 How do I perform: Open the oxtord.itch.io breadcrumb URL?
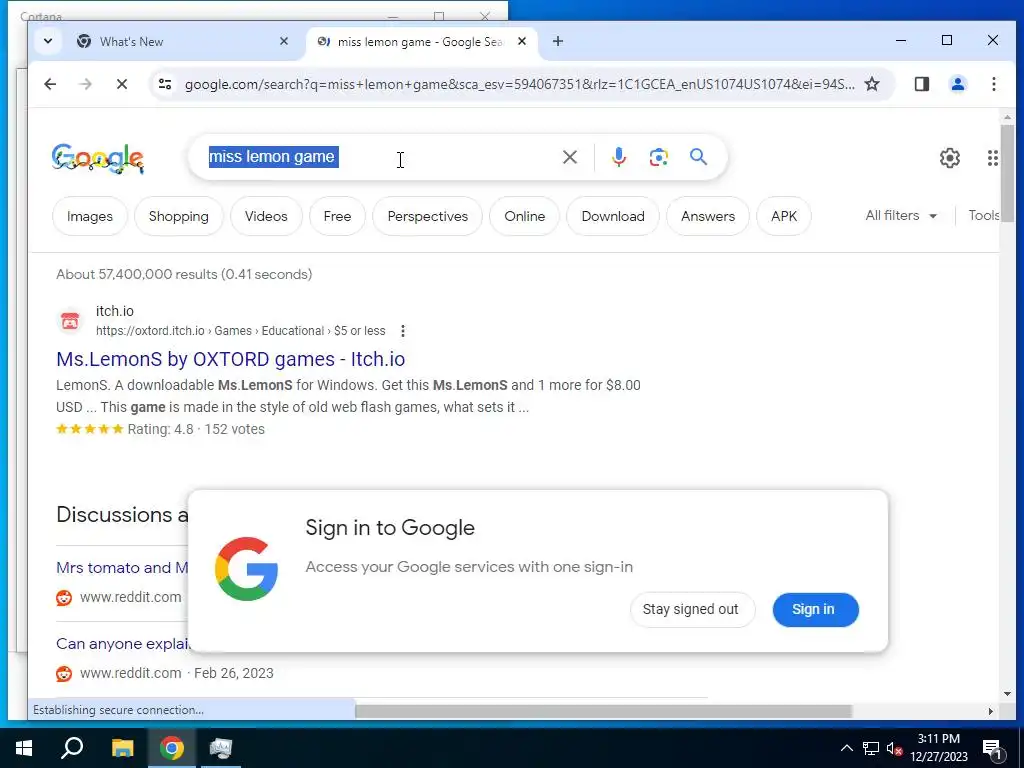point(240,331)
